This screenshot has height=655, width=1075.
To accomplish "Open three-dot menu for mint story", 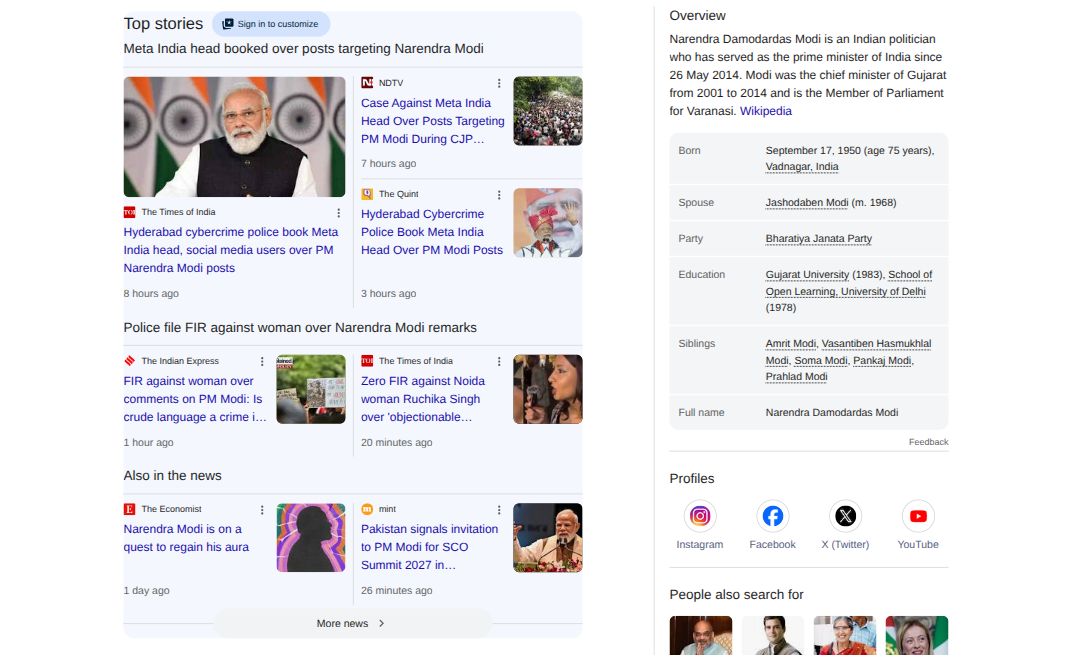I will (499, 510).
